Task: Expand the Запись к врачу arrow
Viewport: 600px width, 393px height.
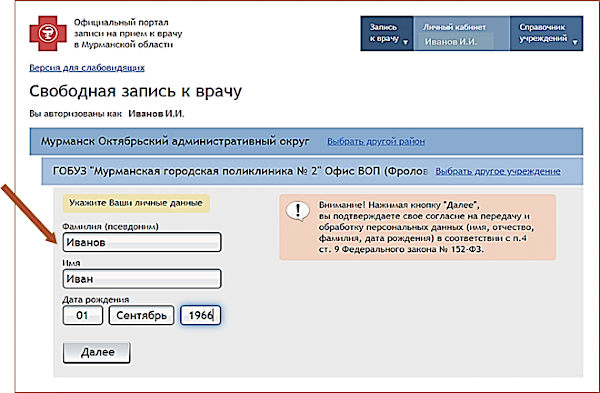Action: click(406, 42)
